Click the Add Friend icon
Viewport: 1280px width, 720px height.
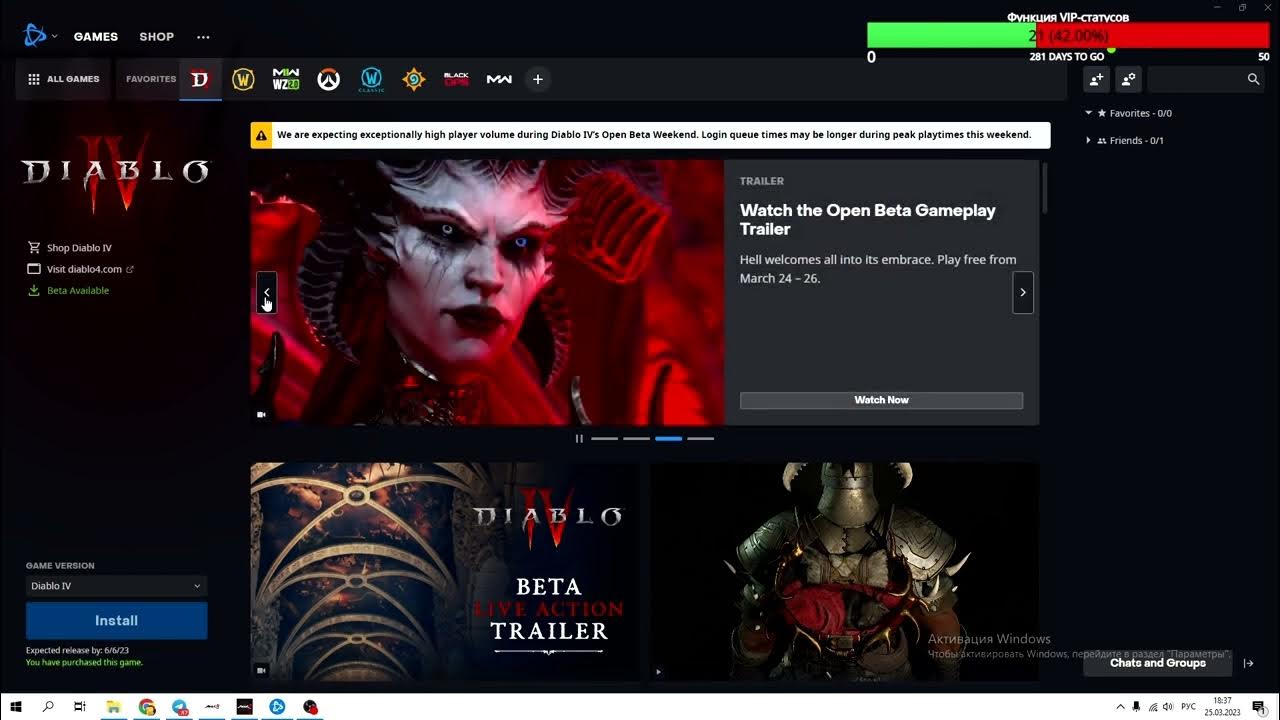(x=1097, y=79)
